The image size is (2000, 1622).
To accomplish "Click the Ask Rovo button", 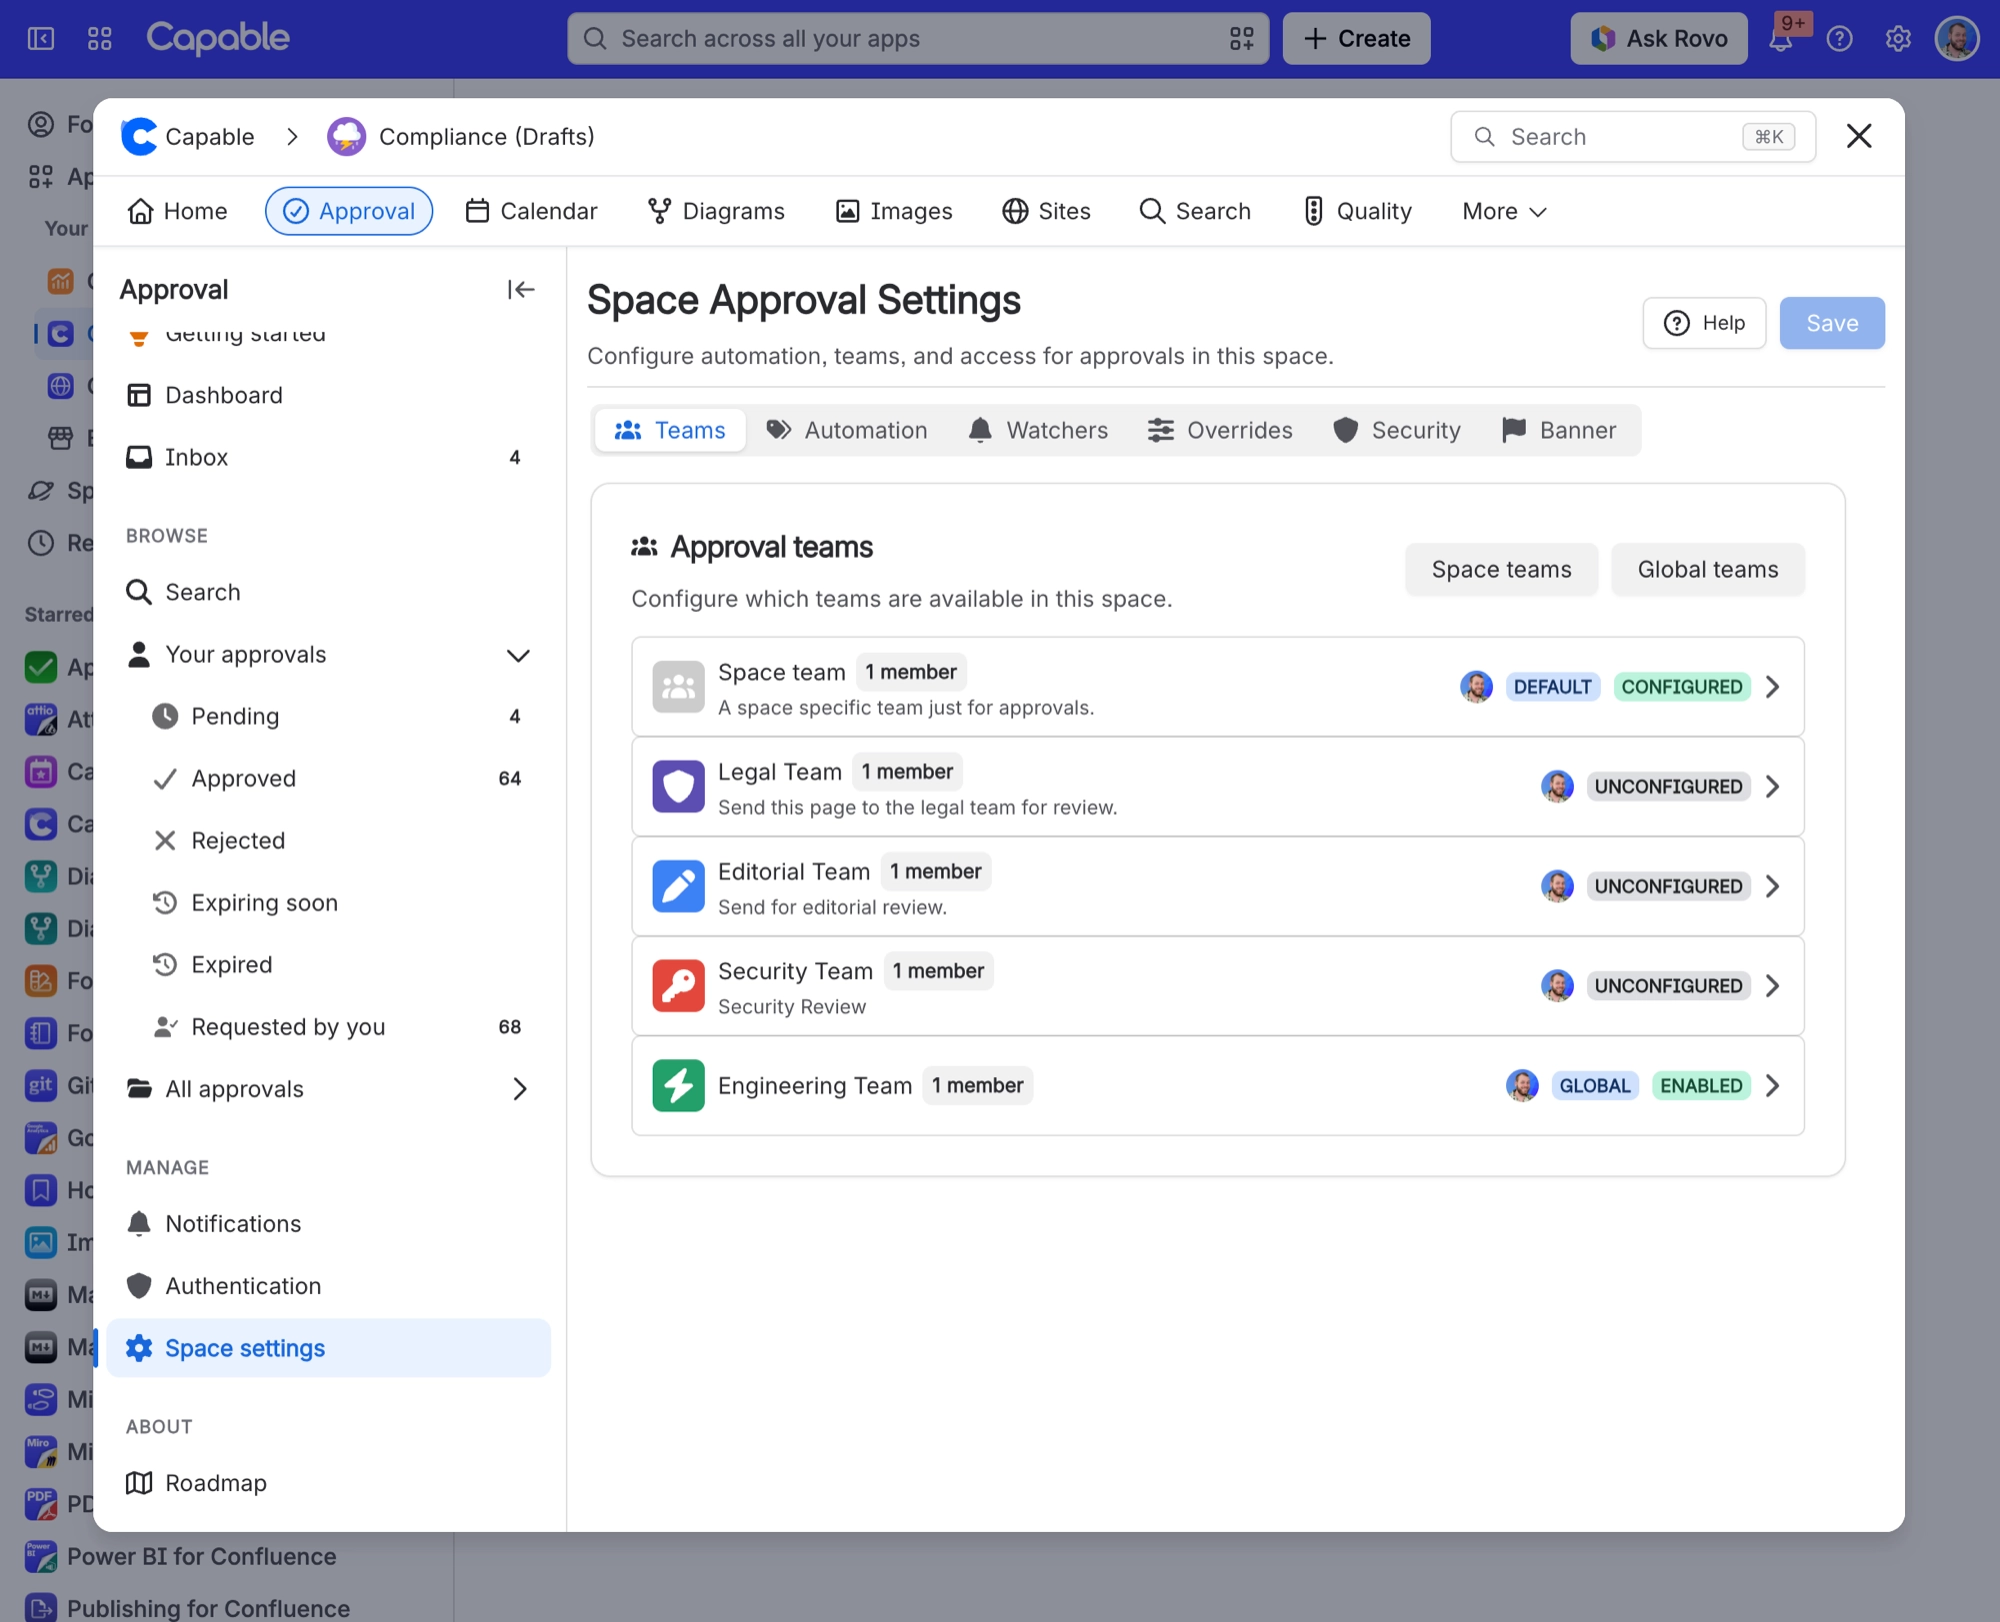I will [1658, 39].
